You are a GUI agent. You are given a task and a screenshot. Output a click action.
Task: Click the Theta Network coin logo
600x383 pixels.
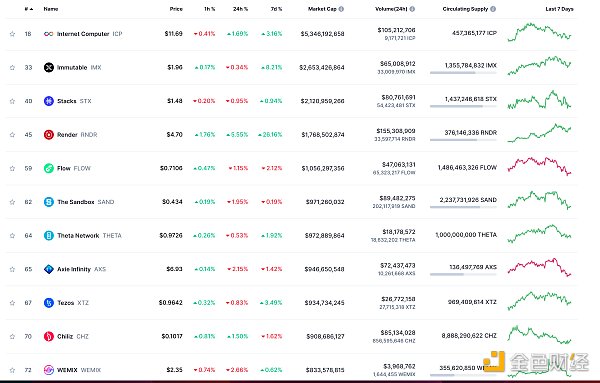coord(49,236)
